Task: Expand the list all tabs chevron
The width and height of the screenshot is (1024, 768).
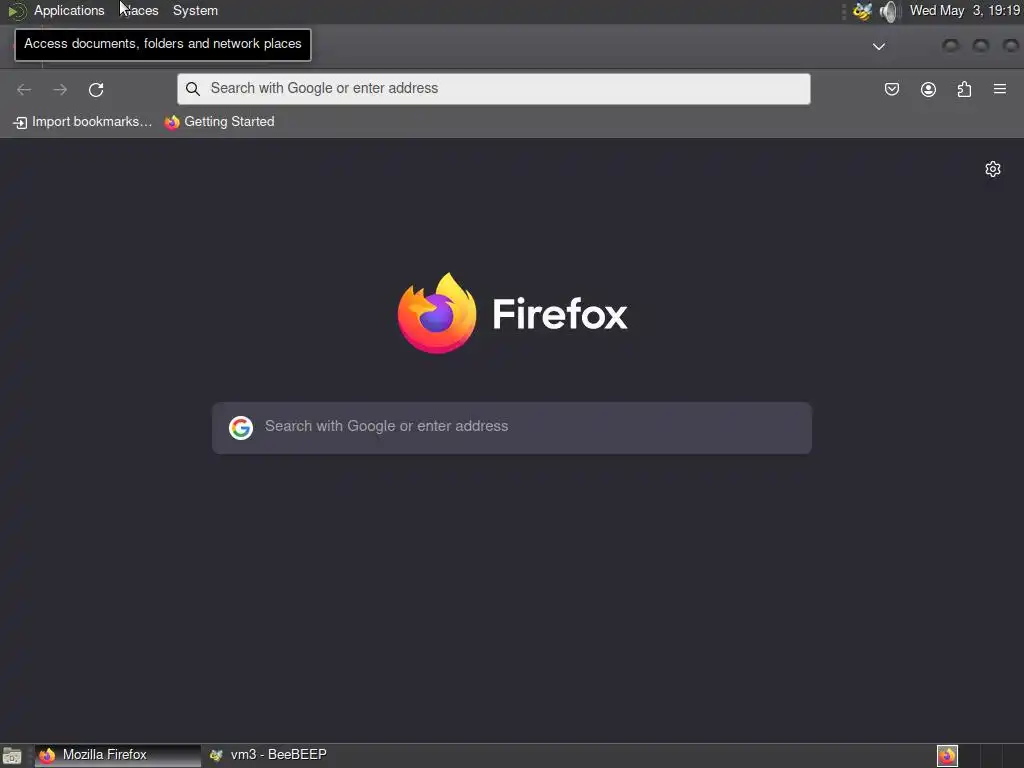Action: (x=879, y=46)
